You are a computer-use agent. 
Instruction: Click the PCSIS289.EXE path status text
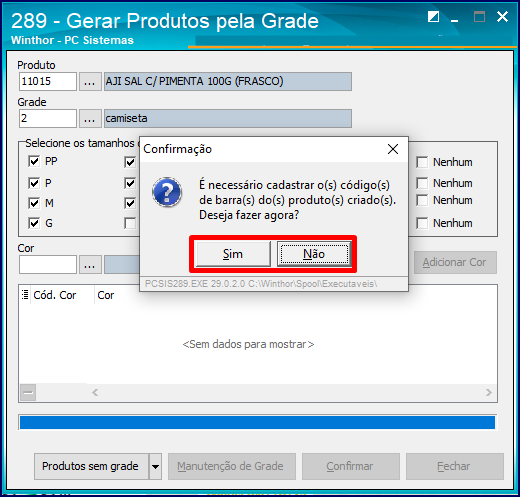(261, 284)
